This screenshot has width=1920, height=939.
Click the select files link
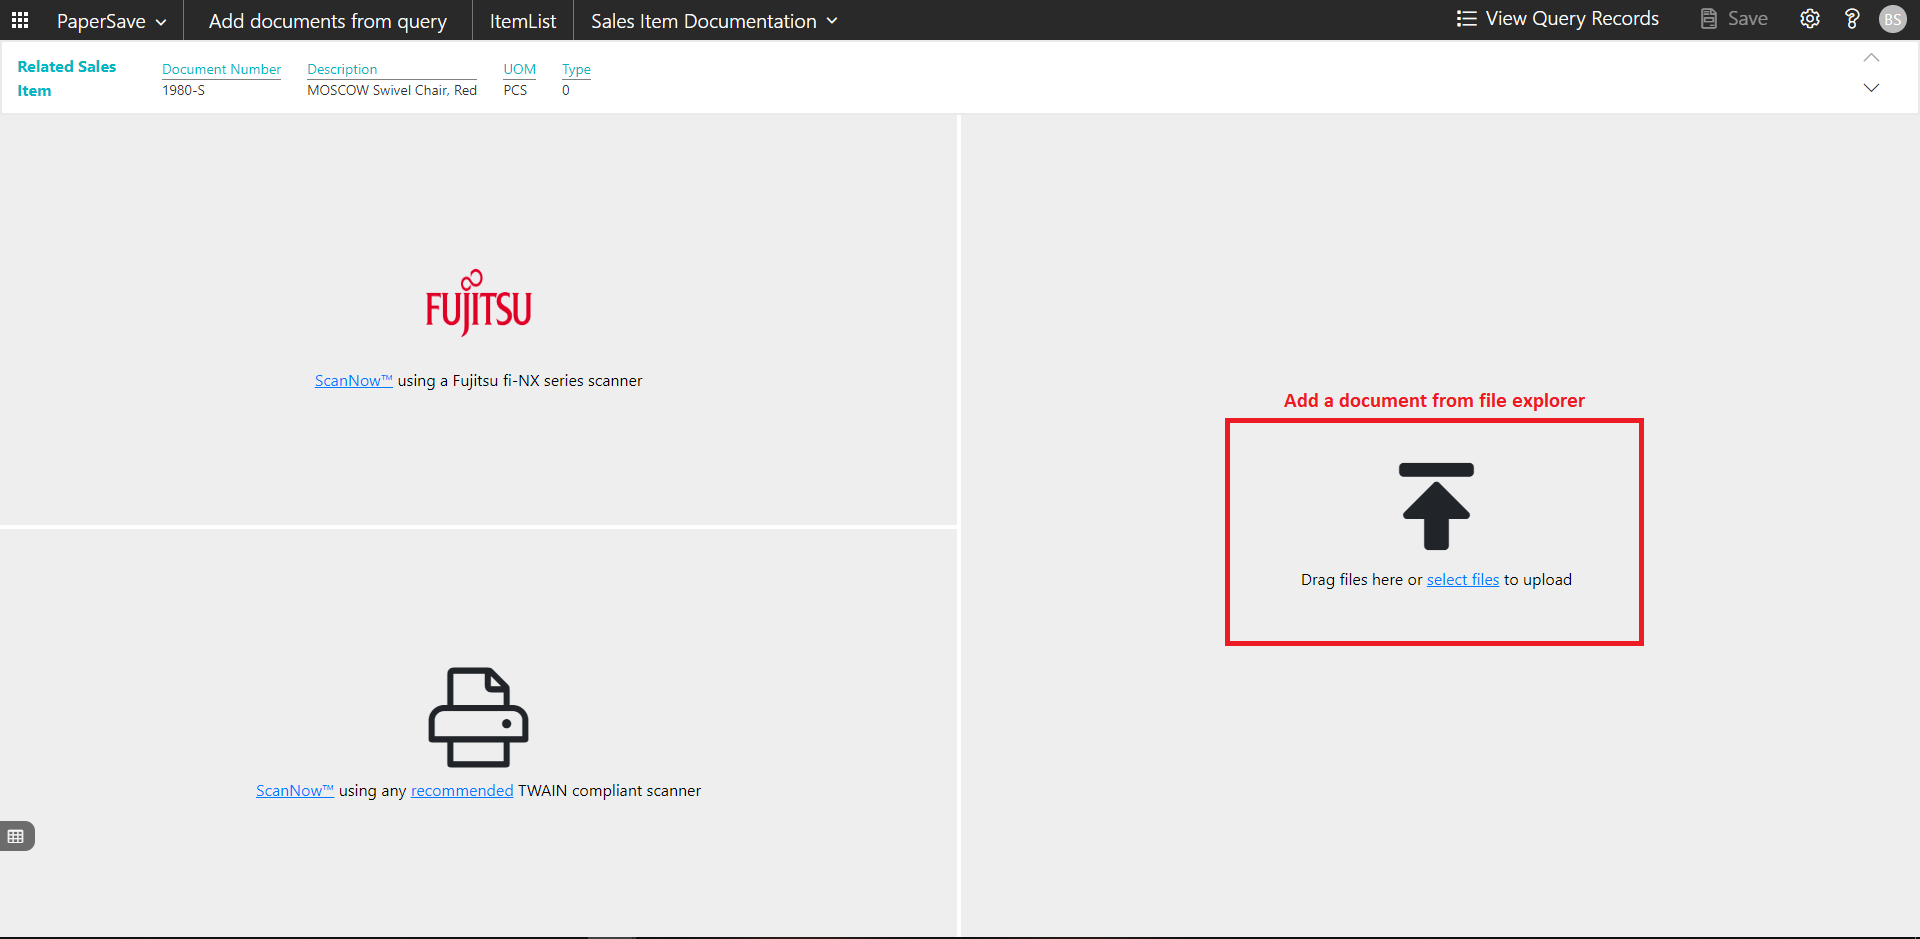coord(1462,580)
